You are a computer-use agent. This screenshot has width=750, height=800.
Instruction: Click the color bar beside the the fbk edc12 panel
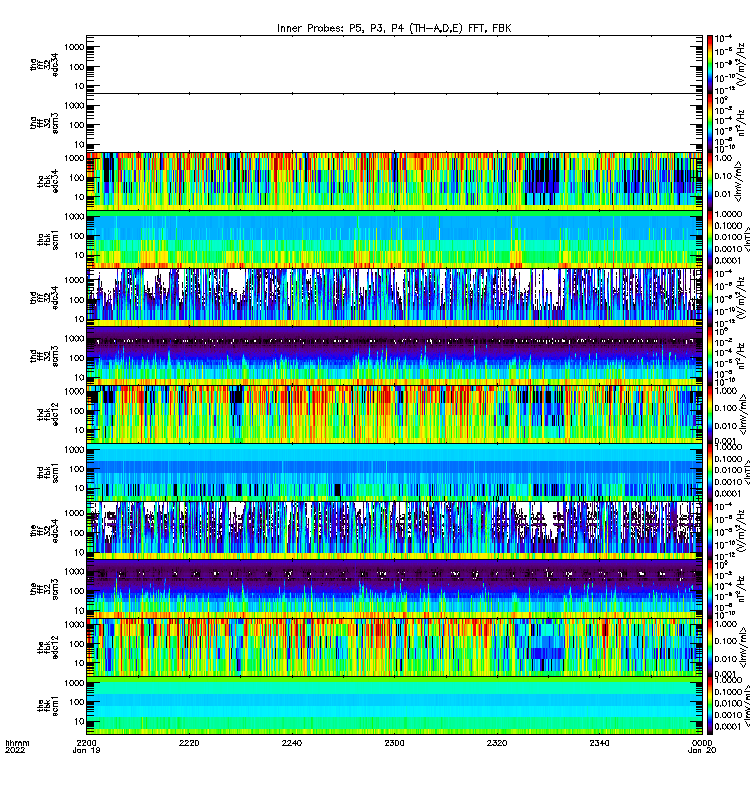[710, 647]
